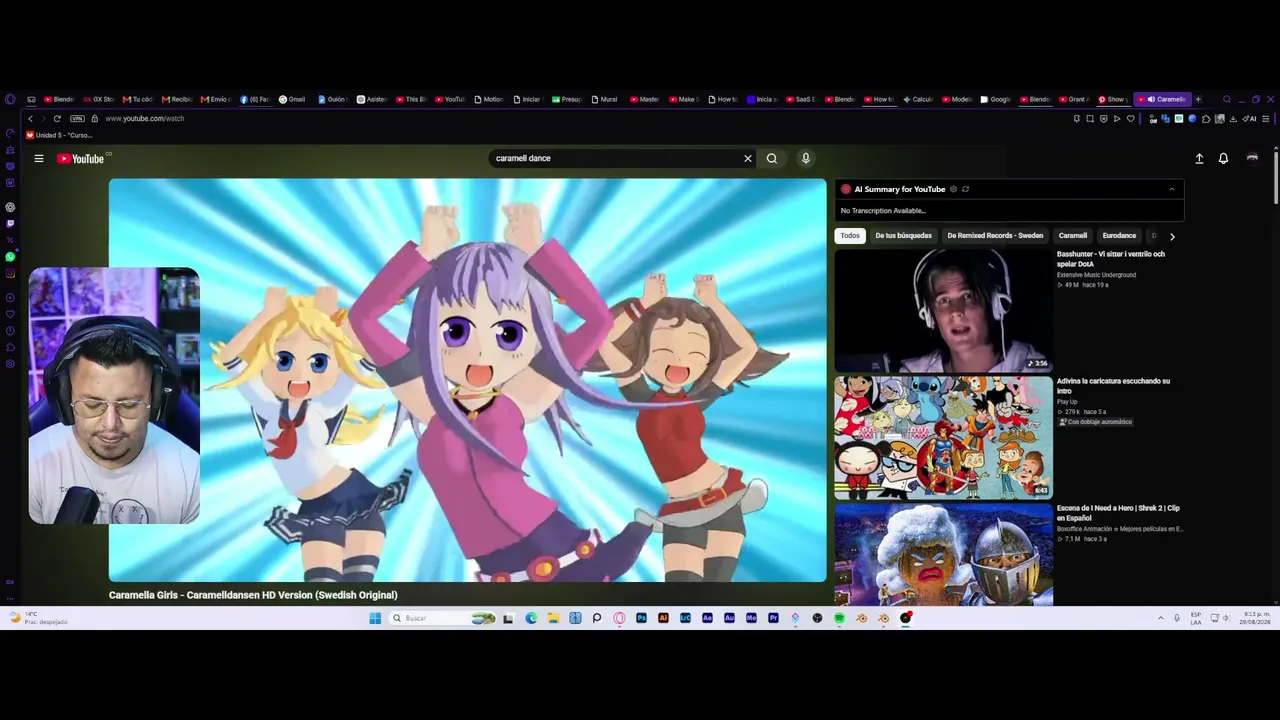Screen dimensions: 1280x720
Task: Open Adivina la caricatura video thumbnail
Action: (x=943, y=437)
